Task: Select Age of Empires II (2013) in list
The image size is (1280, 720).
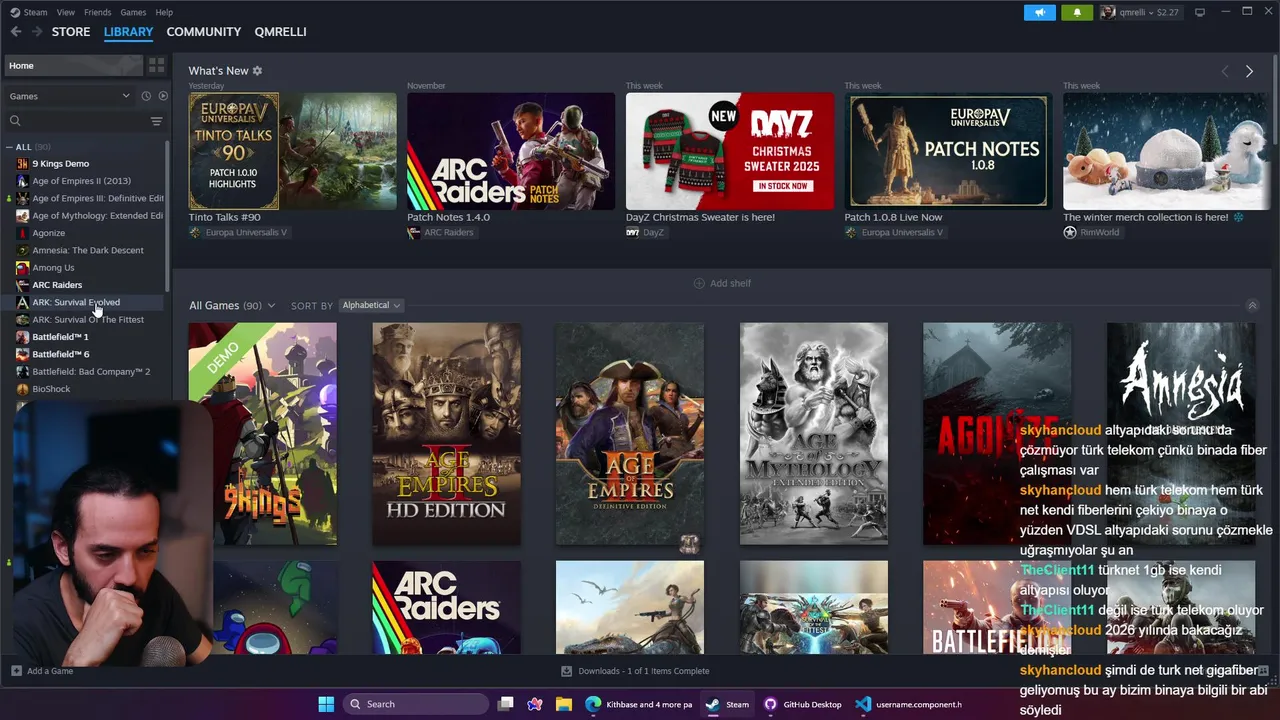Action: 81,181
